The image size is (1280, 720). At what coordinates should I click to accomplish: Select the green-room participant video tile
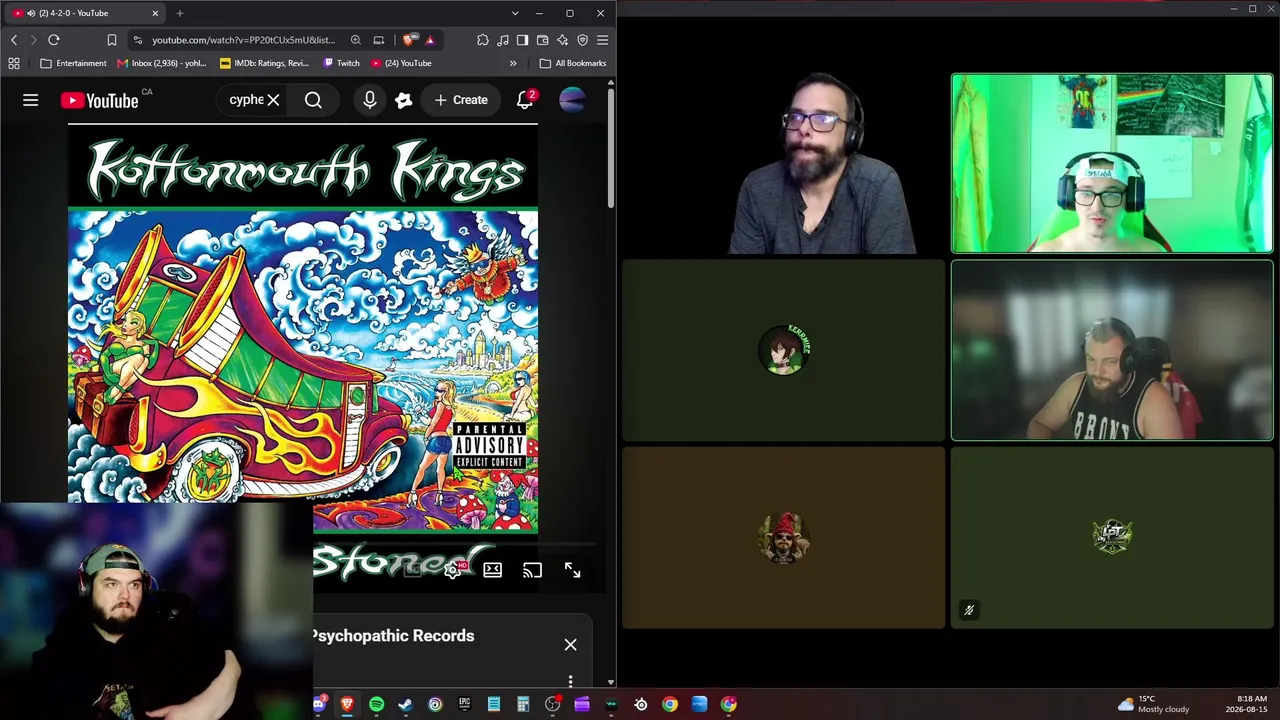[x=1112, y=163]
